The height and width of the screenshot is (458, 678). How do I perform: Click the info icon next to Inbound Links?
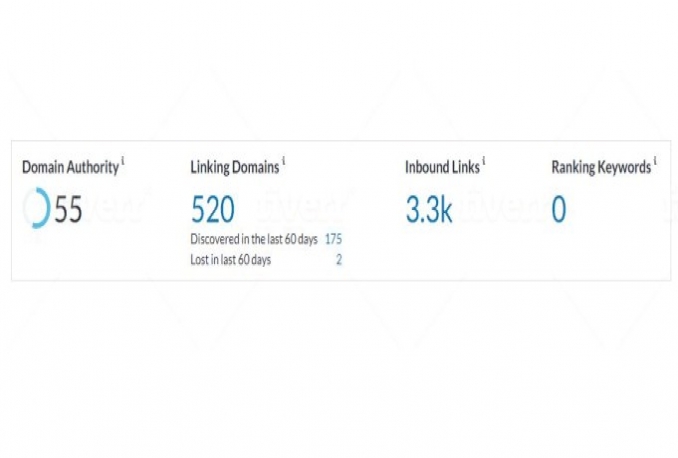click(x=484, y=161)
